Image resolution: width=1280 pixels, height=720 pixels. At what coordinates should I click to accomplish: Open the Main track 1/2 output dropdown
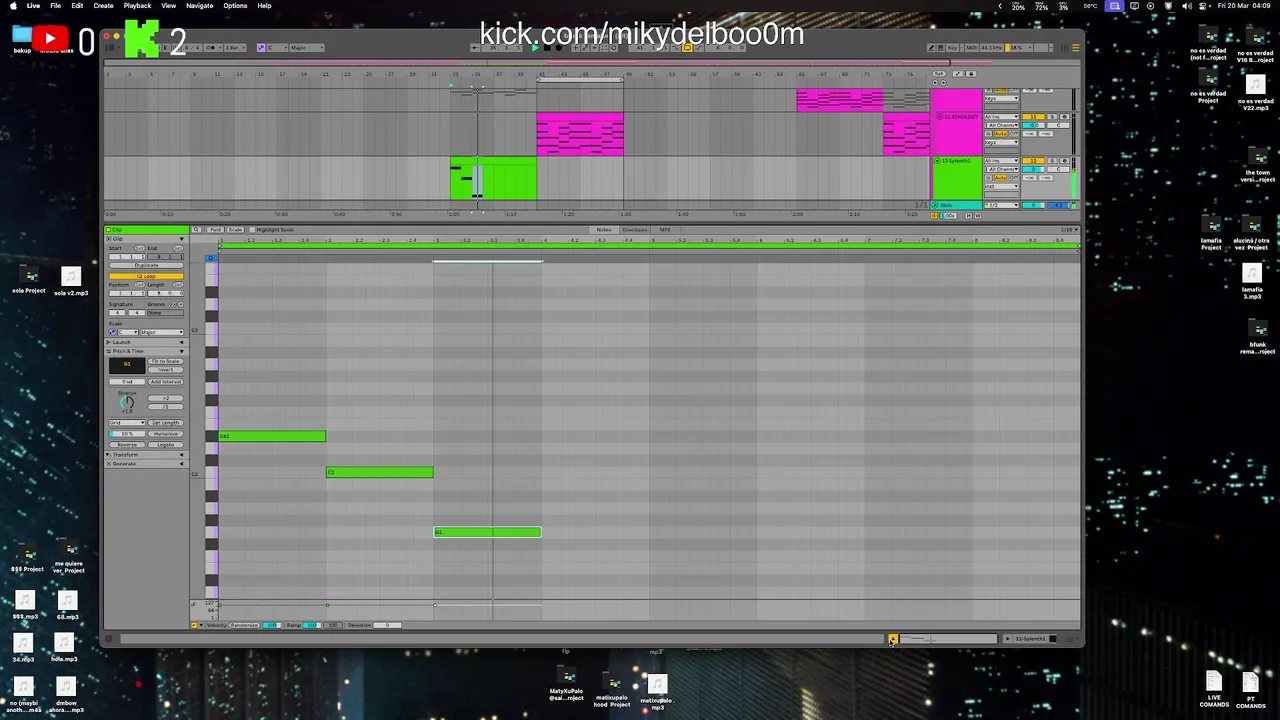(x=1001, y=205)
